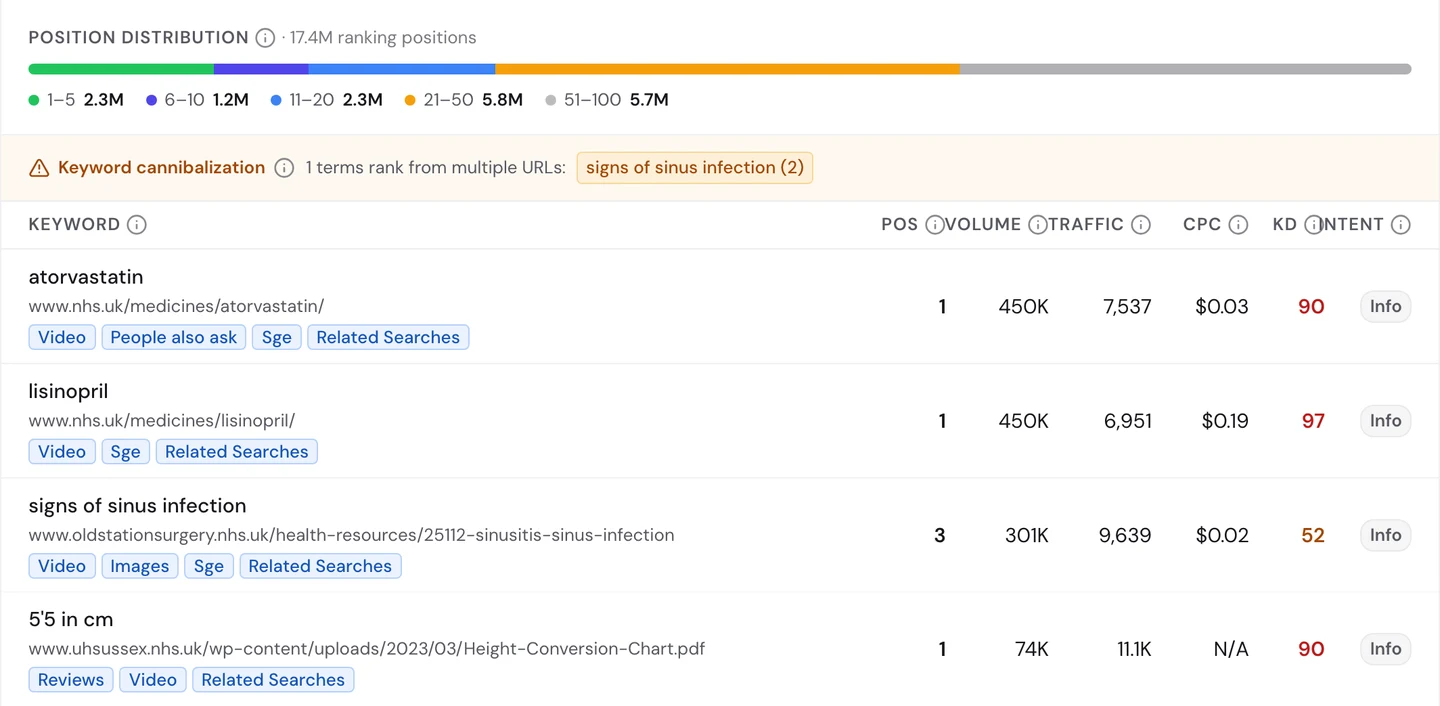Click indigo 6–10 segment of distribution bar

pyautogui.click(x=261, y=70)
